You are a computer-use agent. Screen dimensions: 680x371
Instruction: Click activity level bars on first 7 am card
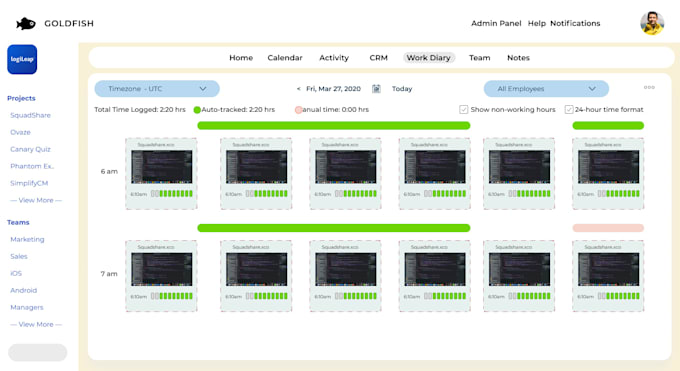(x=172, y=296)
